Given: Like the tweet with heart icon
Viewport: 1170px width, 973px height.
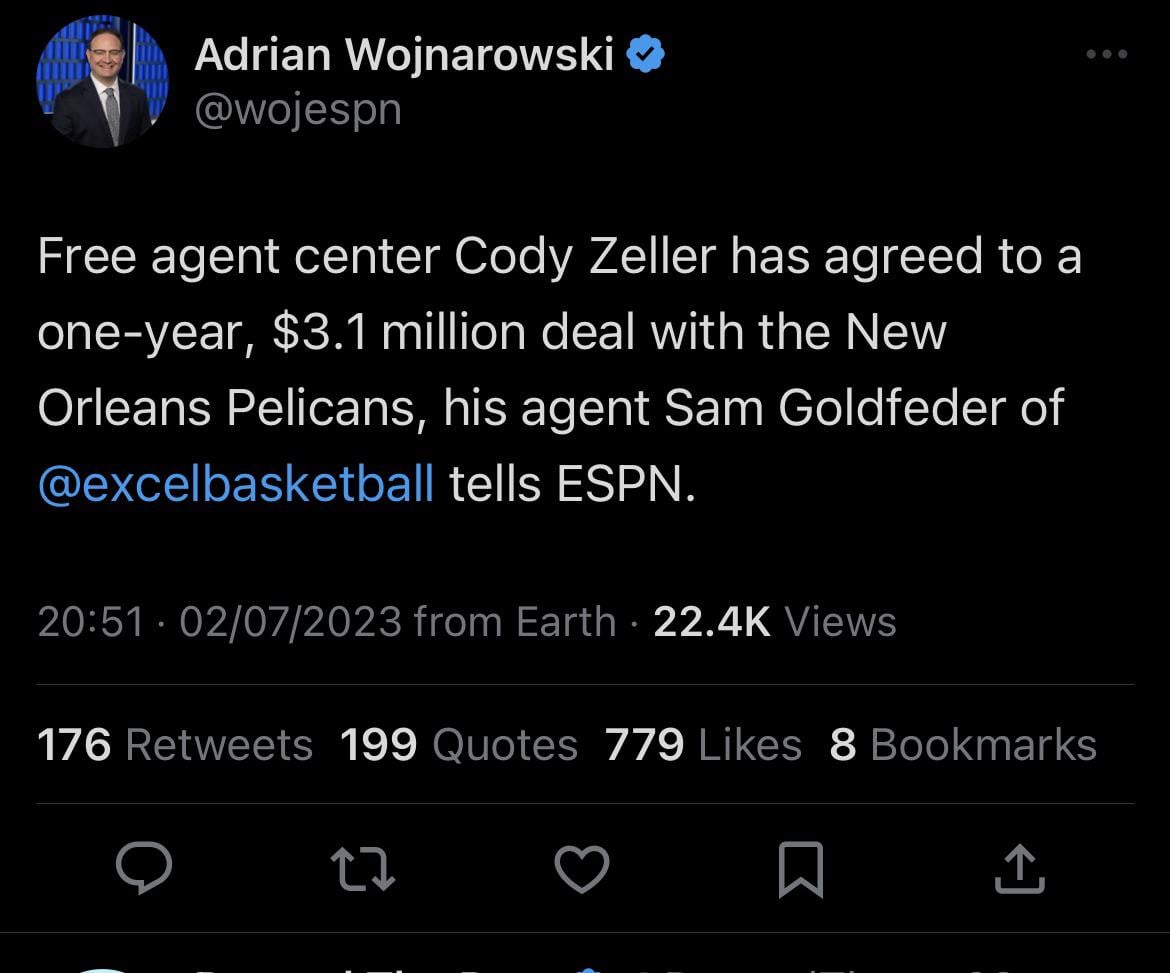Looking at the screenshot, I should point(582,867).
